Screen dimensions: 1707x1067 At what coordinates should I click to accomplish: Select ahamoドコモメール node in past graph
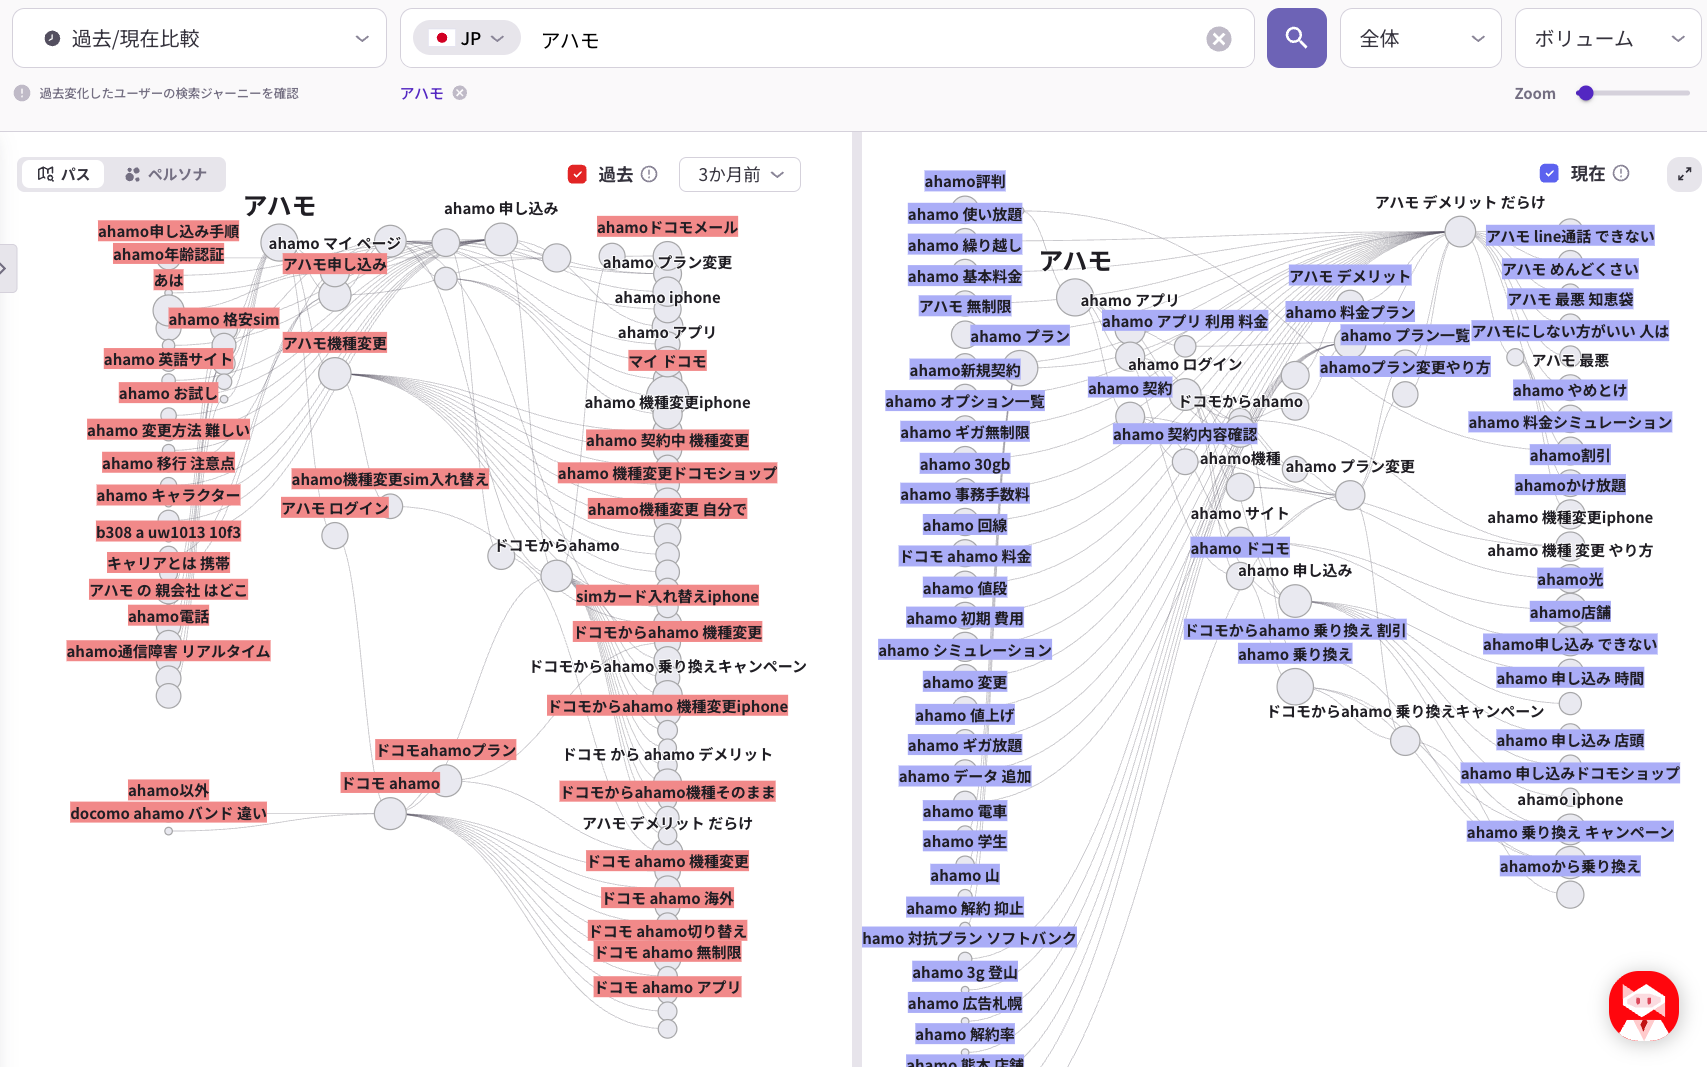[667, 227]
